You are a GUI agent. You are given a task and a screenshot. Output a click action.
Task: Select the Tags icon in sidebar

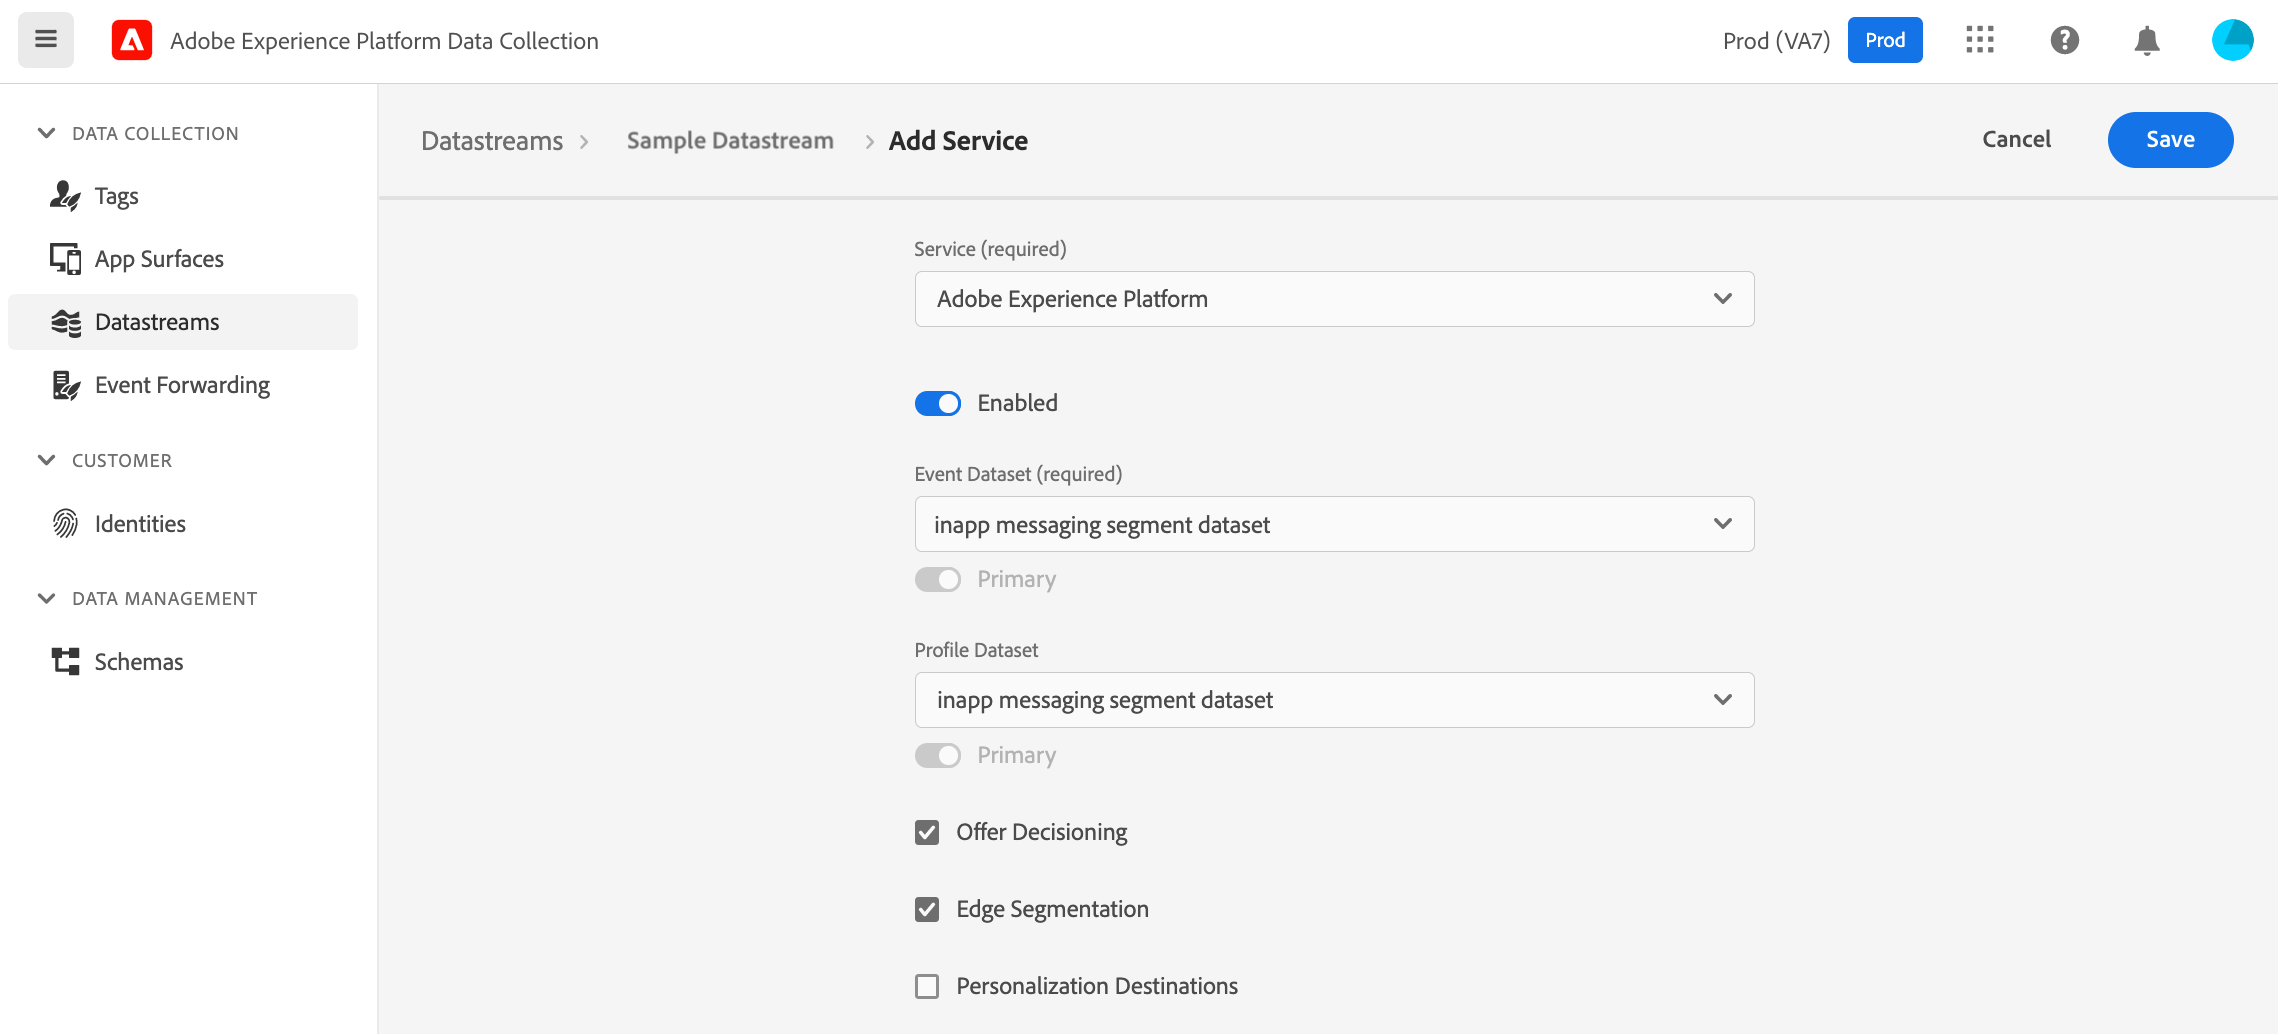coord(65,196)
